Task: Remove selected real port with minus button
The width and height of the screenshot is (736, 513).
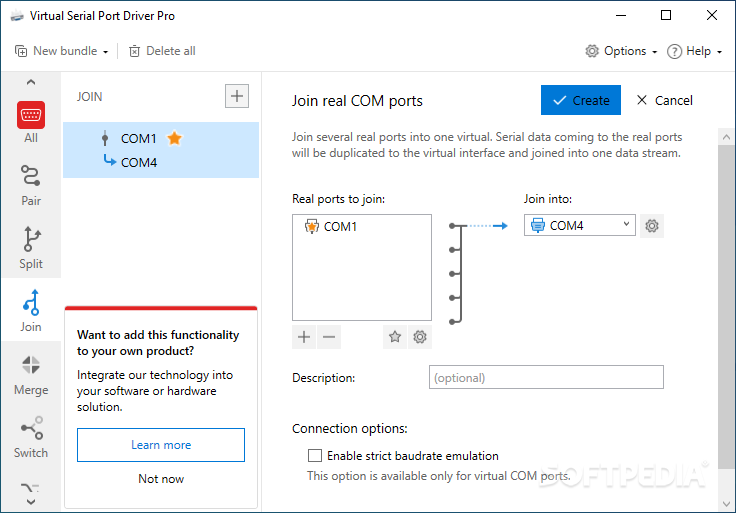Action: point(329,337)
